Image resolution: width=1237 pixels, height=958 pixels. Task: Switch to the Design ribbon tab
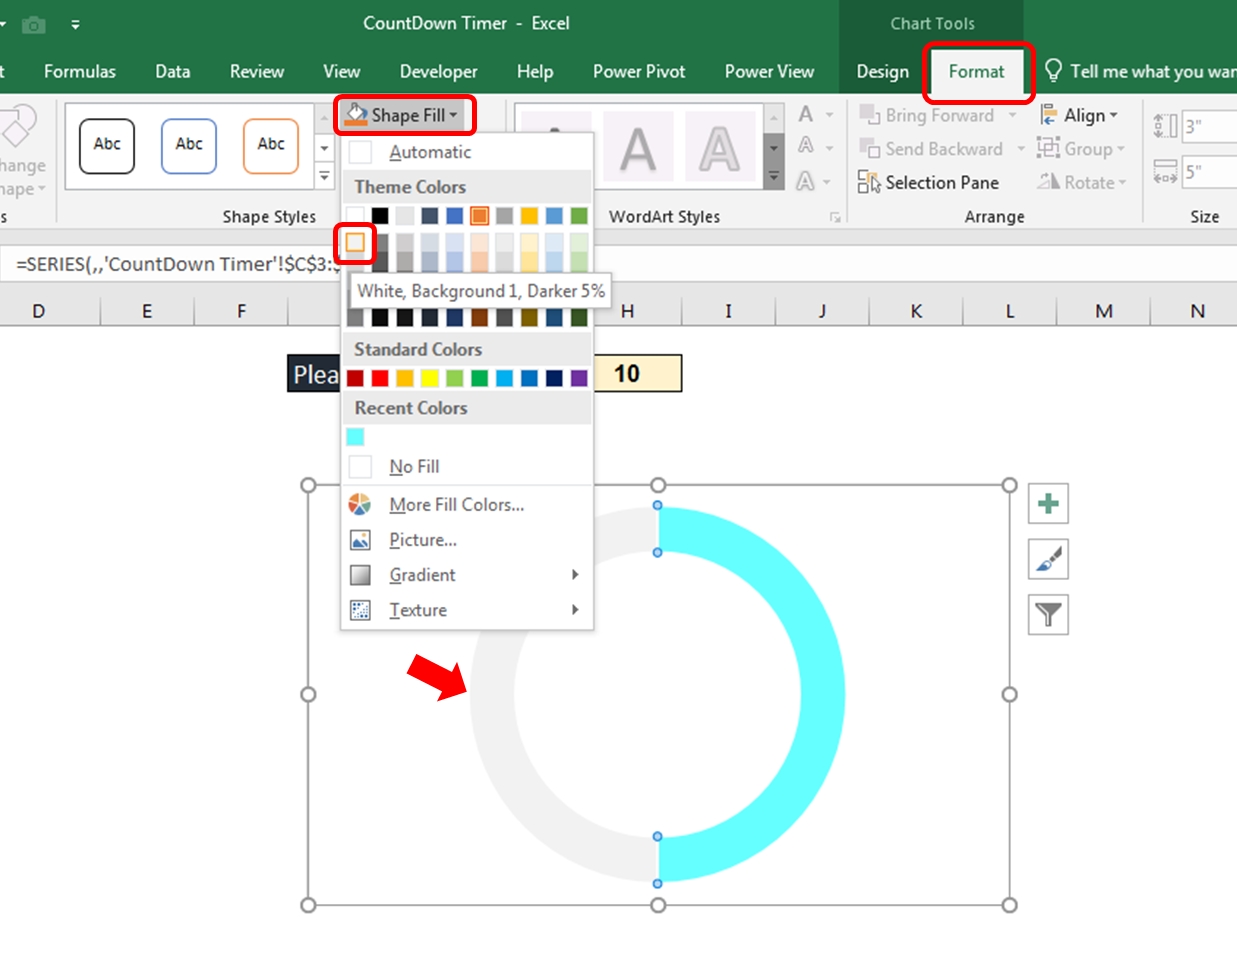coord(881,71)
